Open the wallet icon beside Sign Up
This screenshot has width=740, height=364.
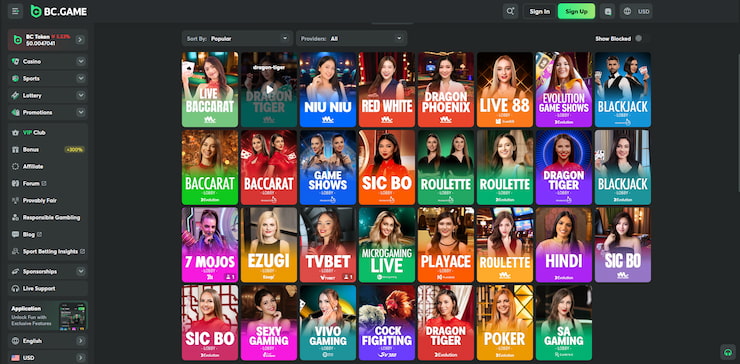[607, 11]
